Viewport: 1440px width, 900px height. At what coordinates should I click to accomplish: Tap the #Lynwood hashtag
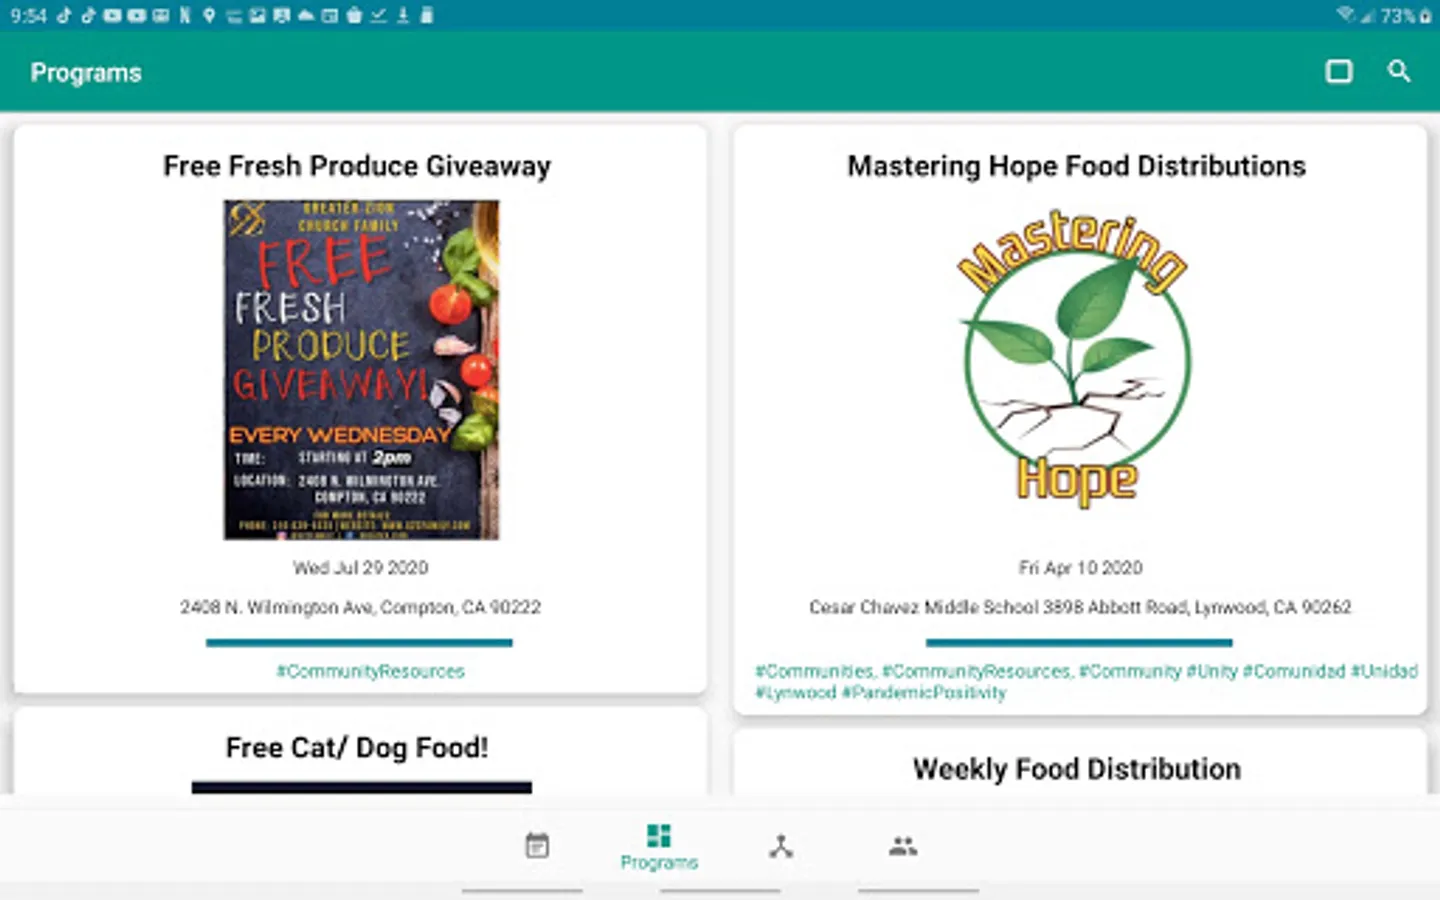(795, 692)
